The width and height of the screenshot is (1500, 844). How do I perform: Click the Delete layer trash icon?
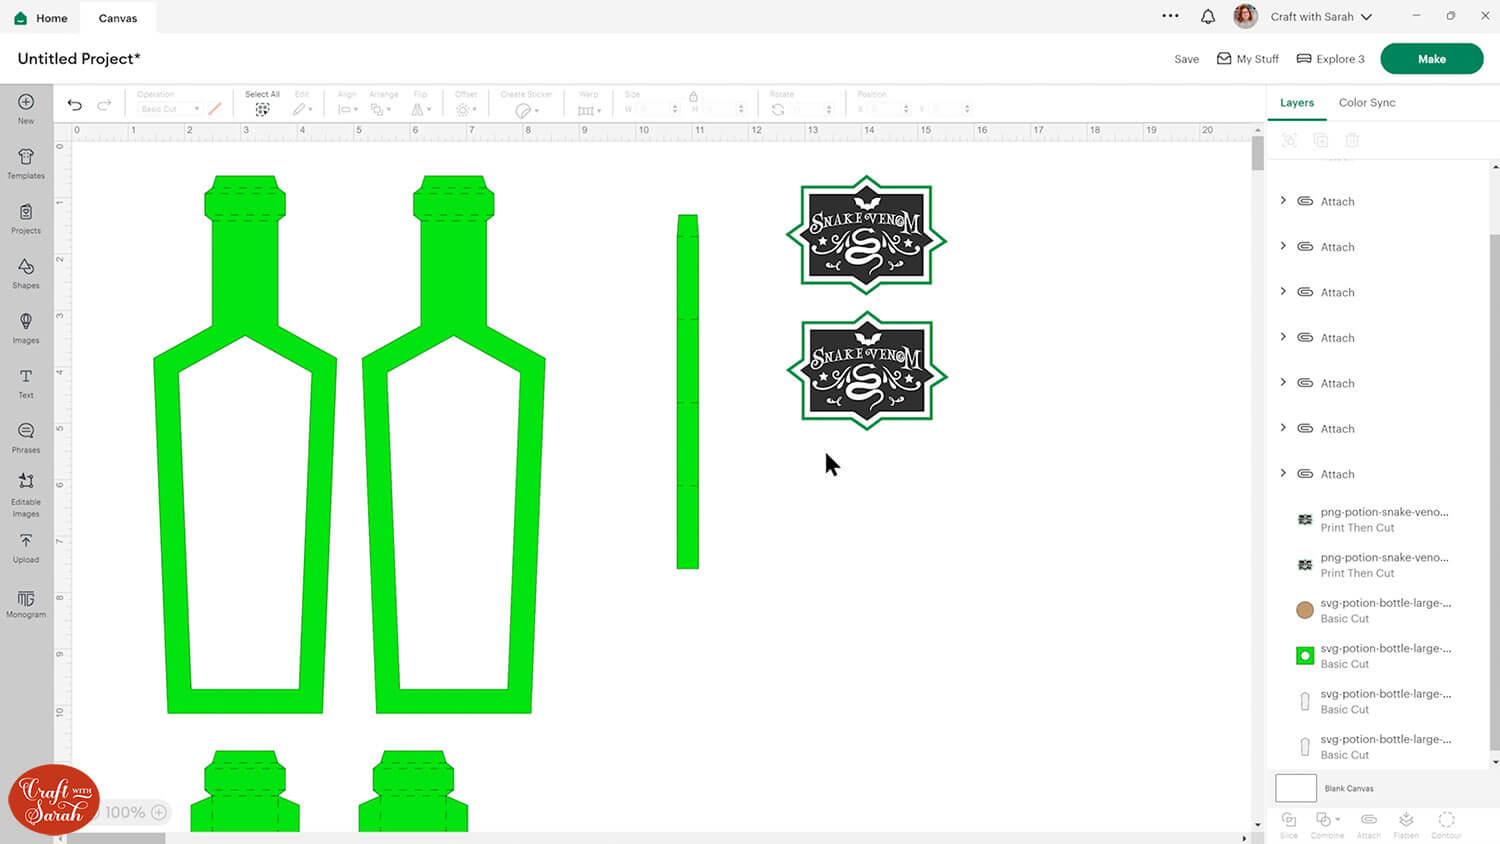click(1352, 140)
